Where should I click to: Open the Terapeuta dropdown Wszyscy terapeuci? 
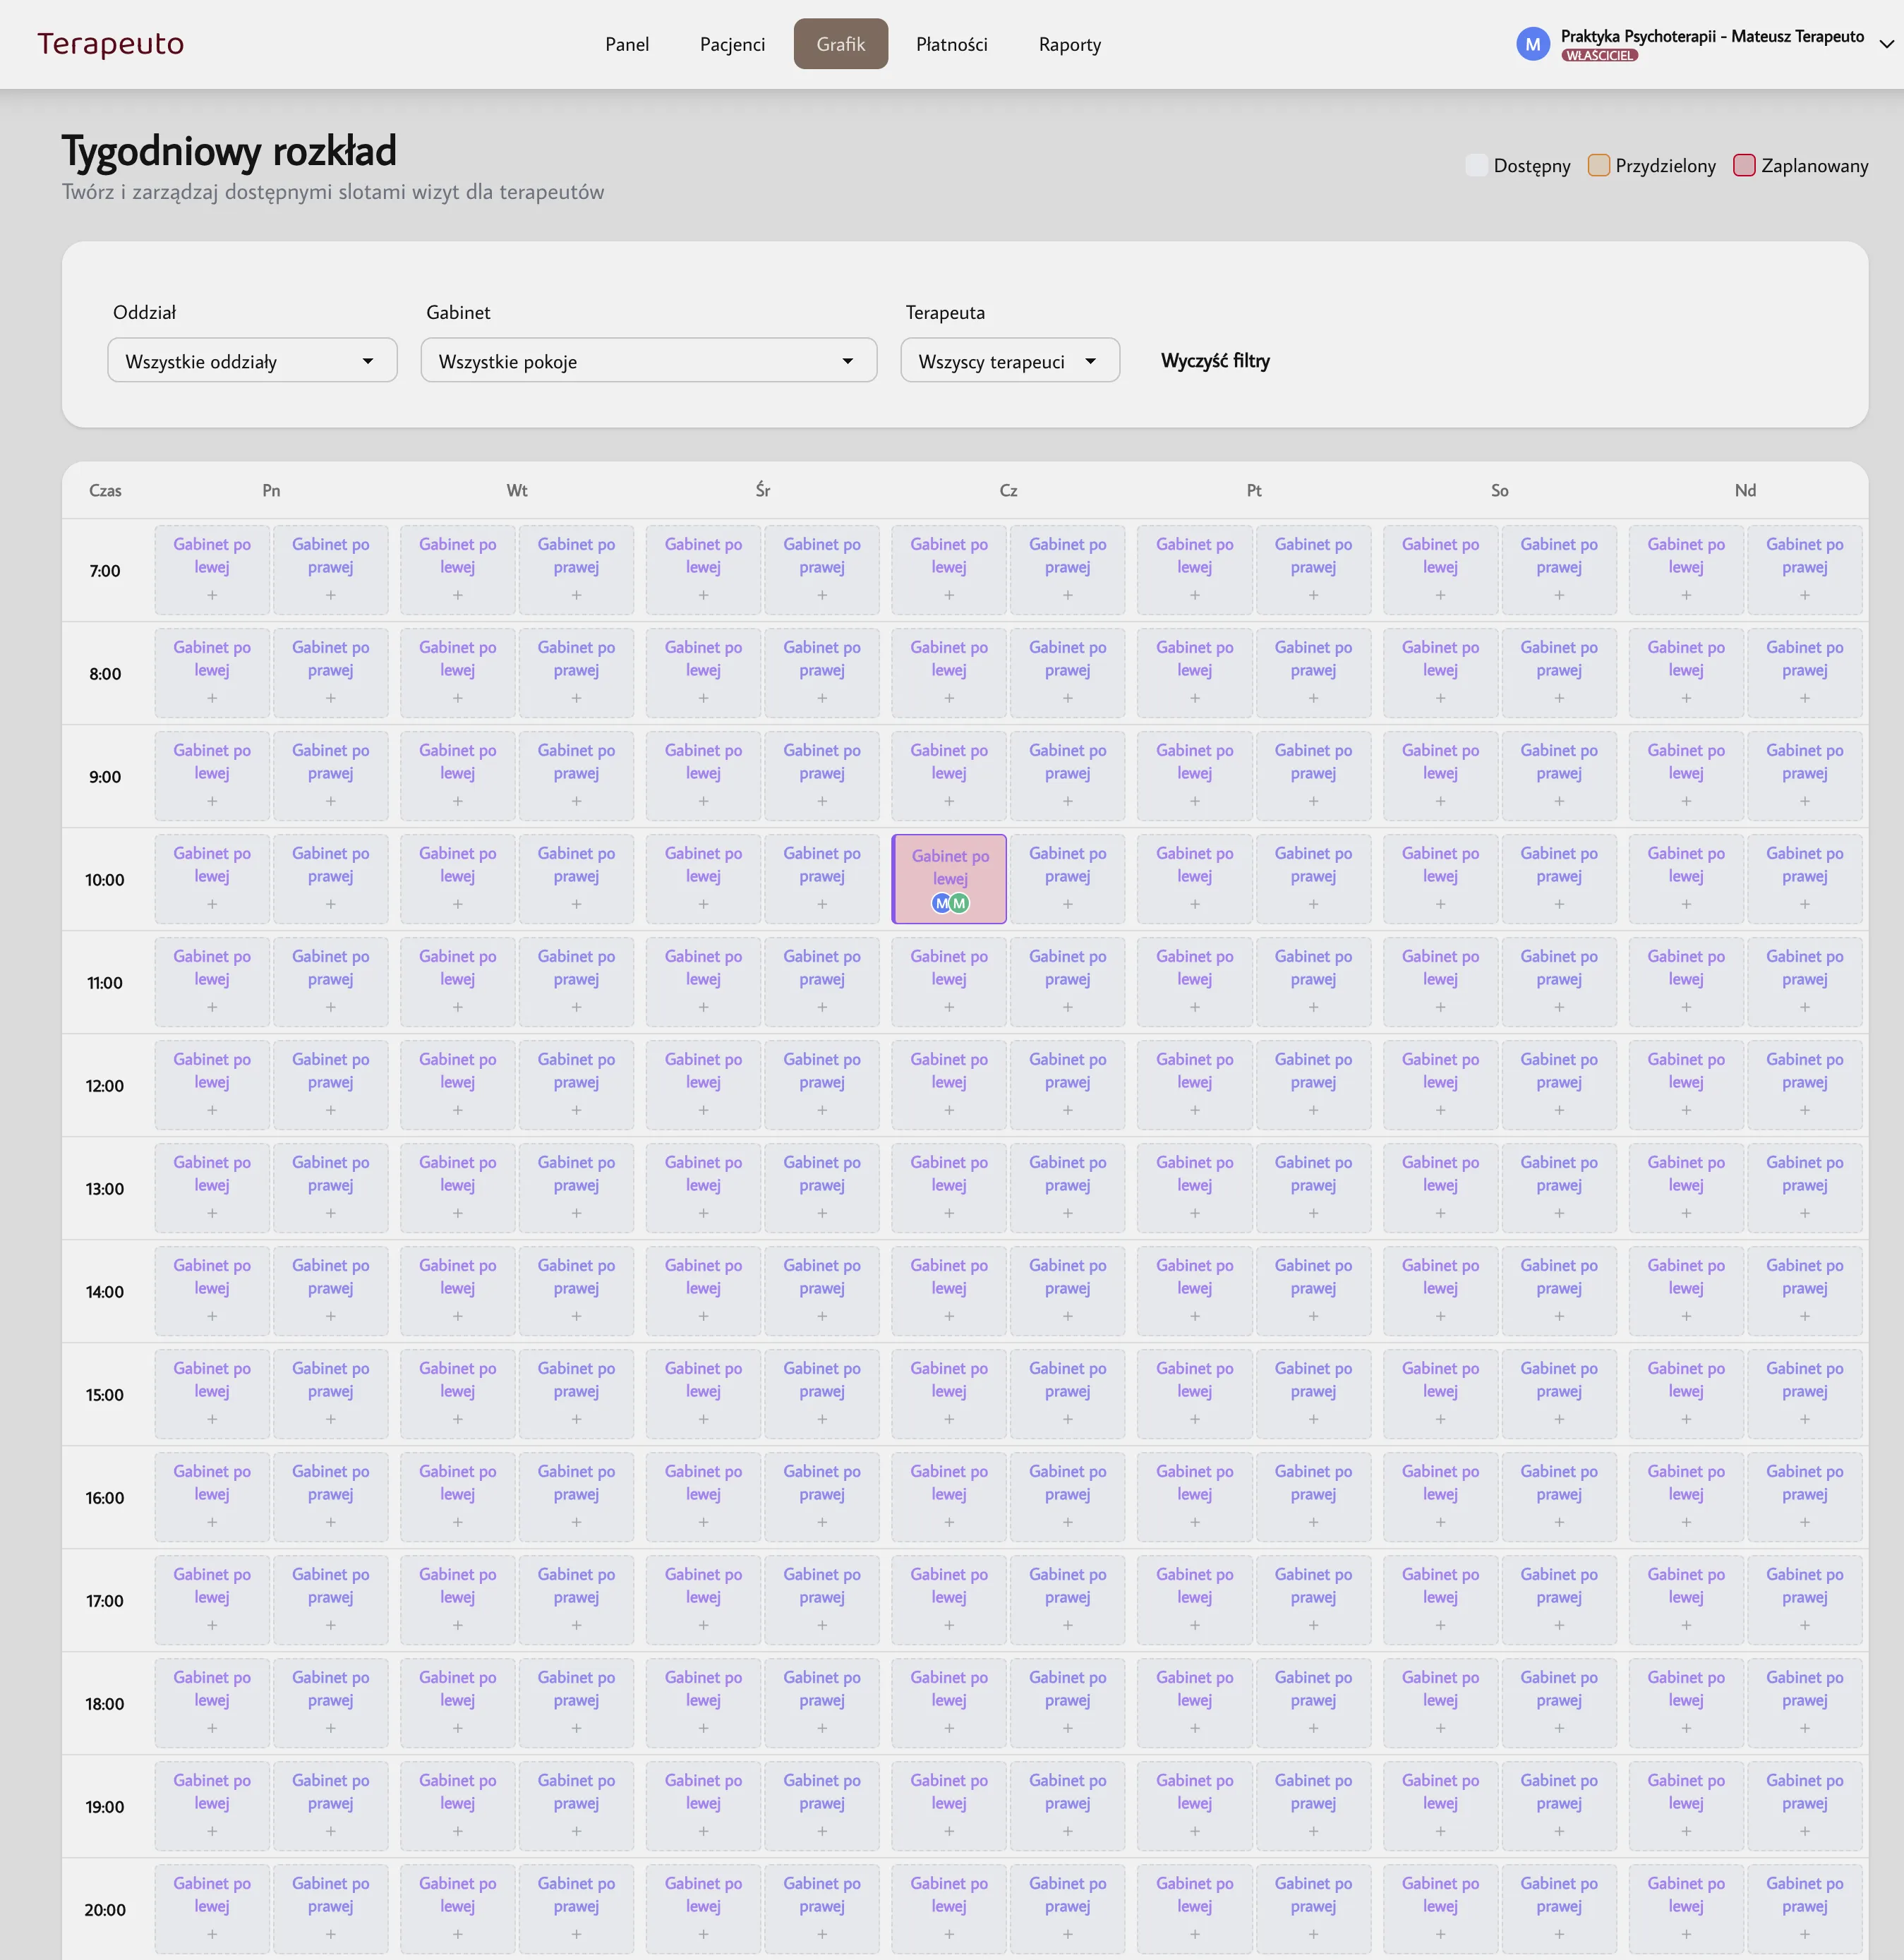click(1009, 361)
